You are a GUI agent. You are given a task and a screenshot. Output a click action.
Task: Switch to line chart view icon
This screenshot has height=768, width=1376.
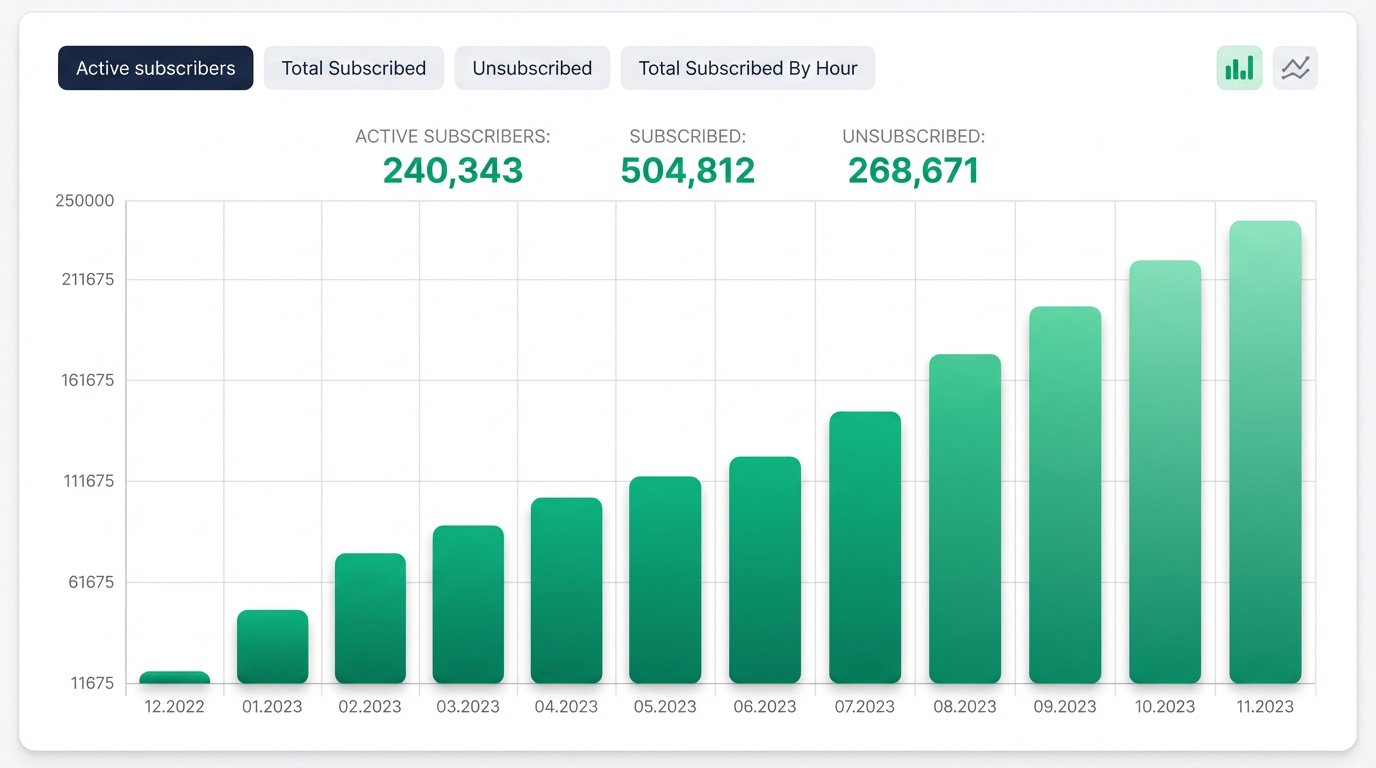(1295, 68)
